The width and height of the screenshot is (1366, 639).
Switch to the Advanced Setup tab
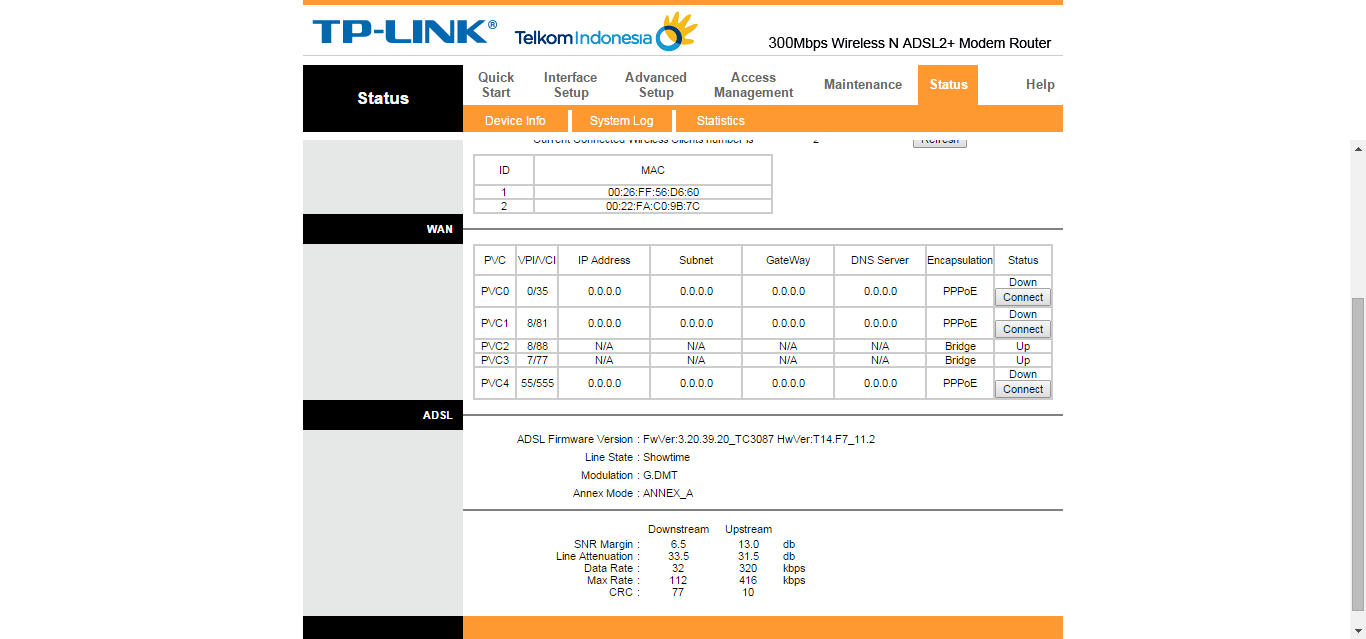pyautogui.click(x=655, y=85)
